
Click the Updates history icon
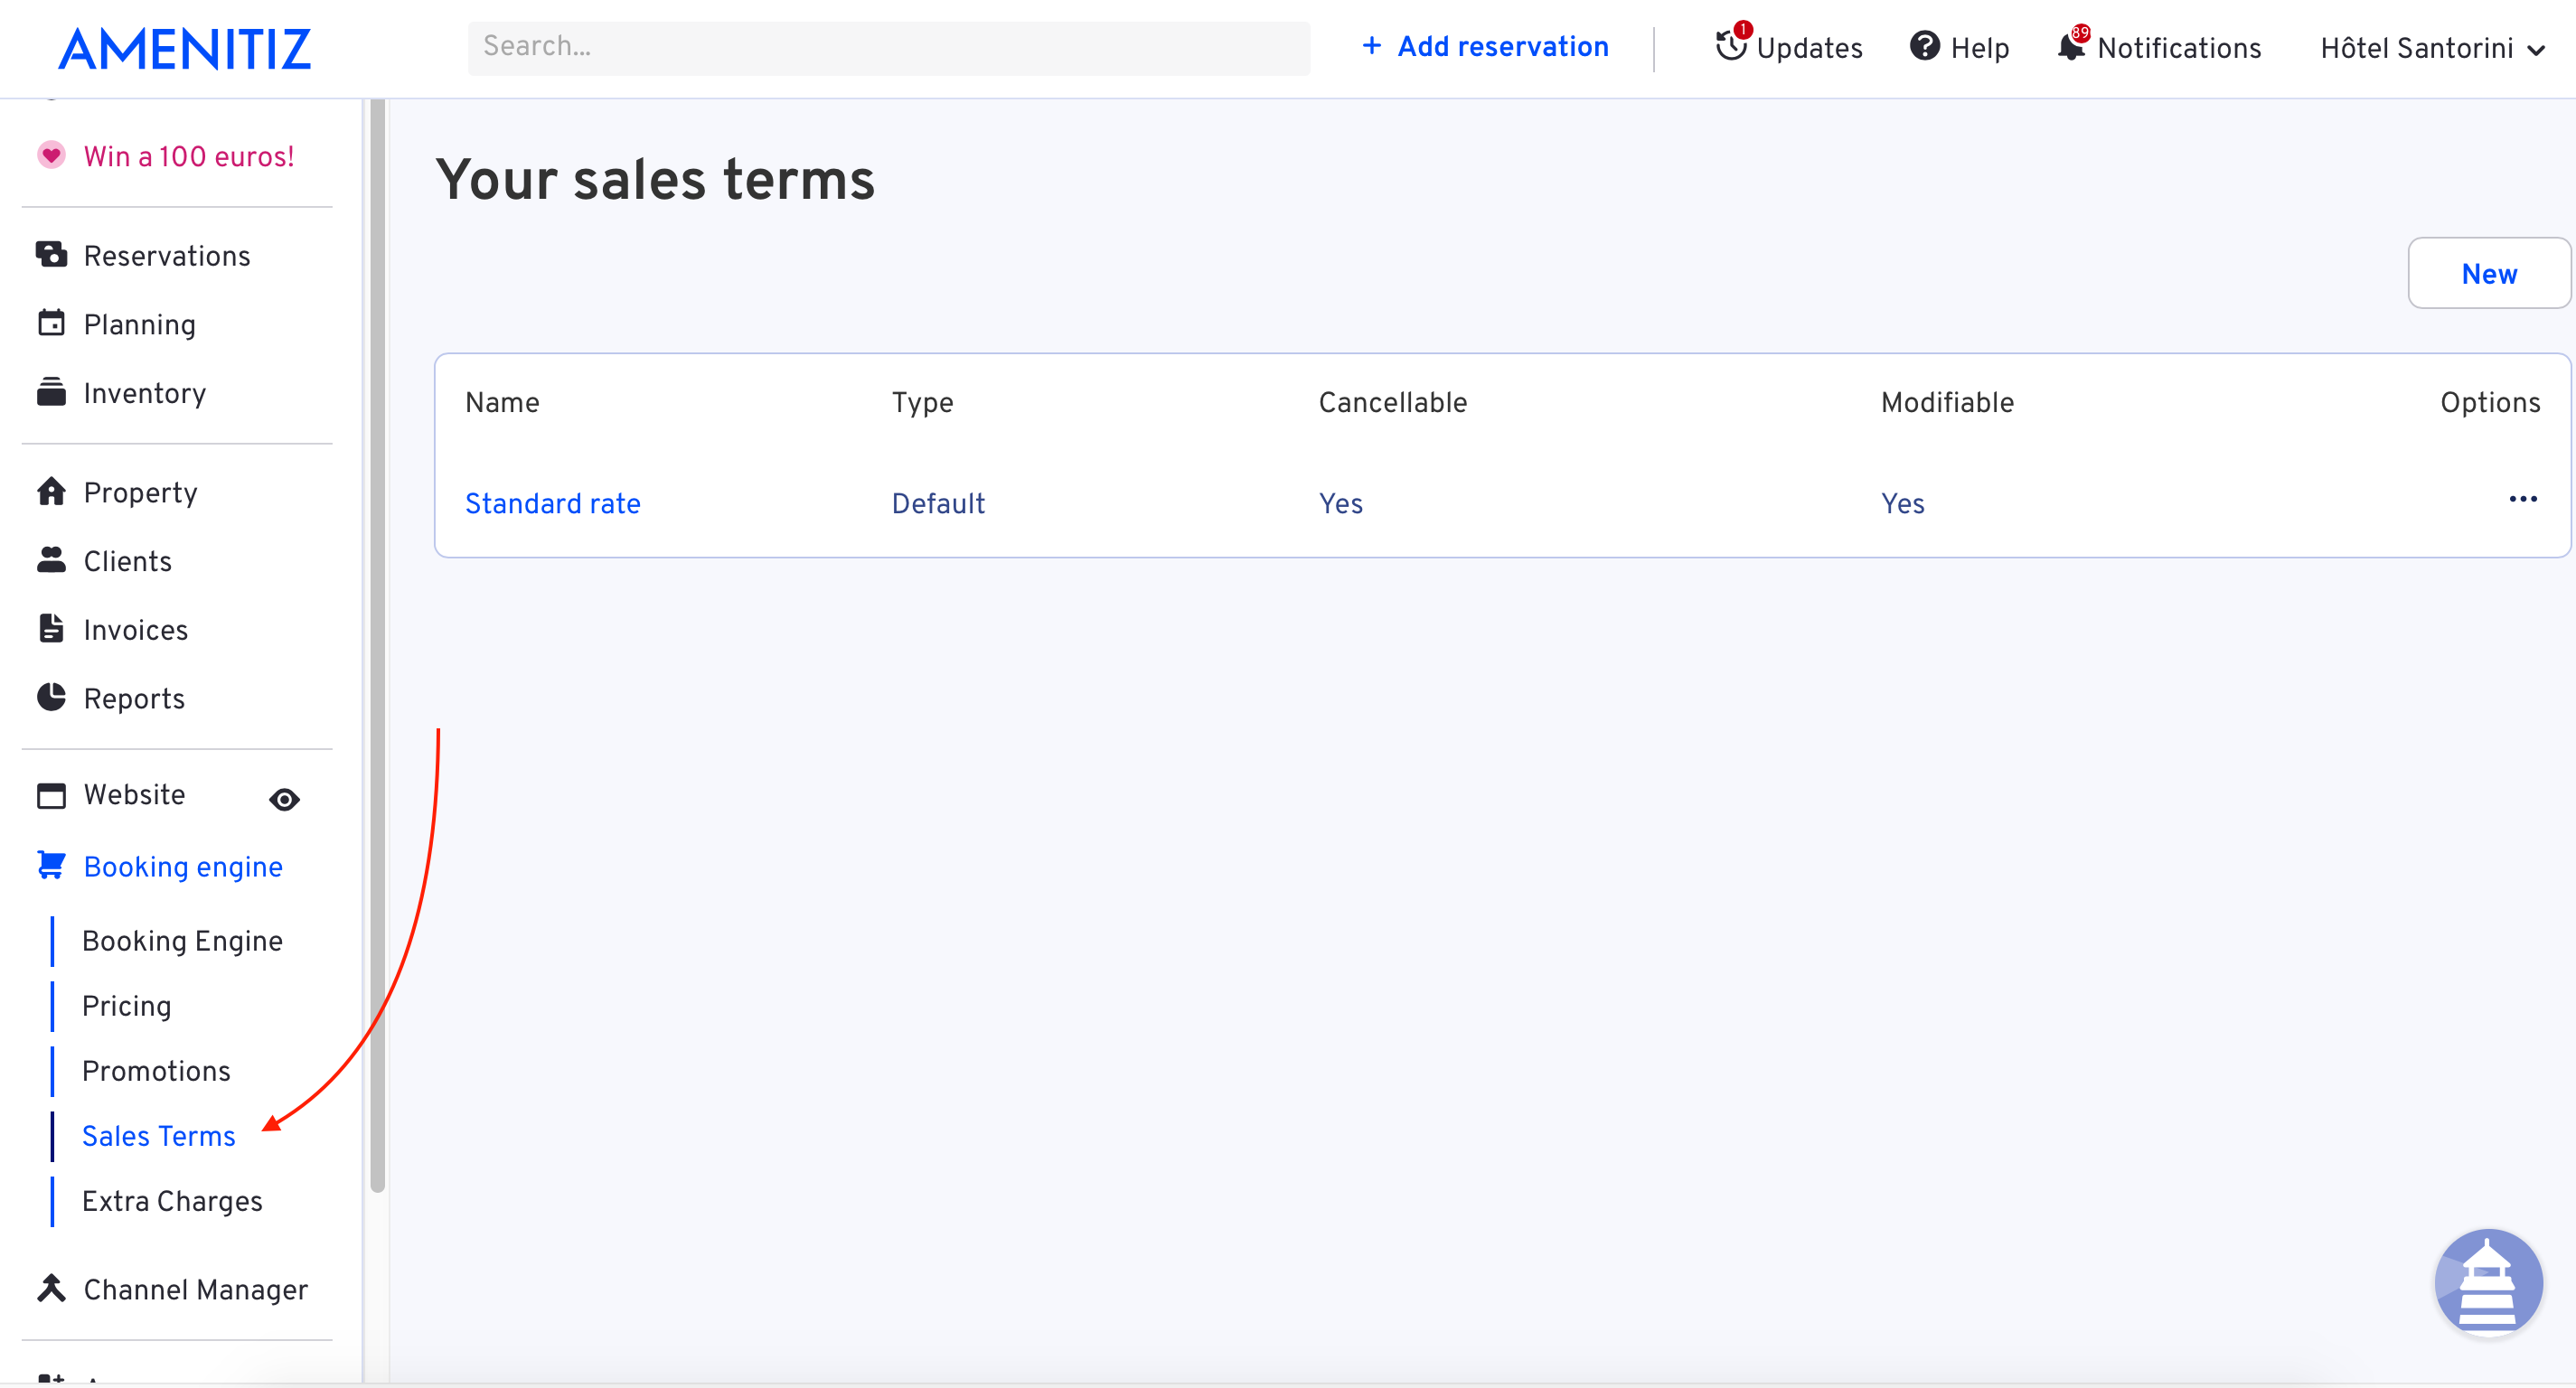[x=1732, y=46]
